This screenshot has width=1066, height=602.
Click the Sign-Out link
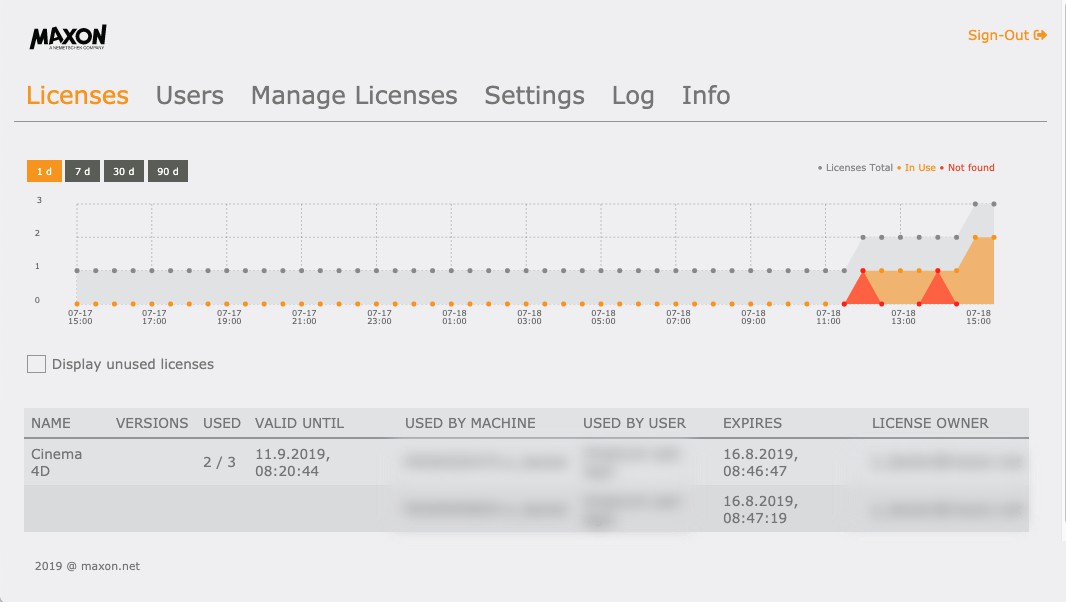[1007, 35]
